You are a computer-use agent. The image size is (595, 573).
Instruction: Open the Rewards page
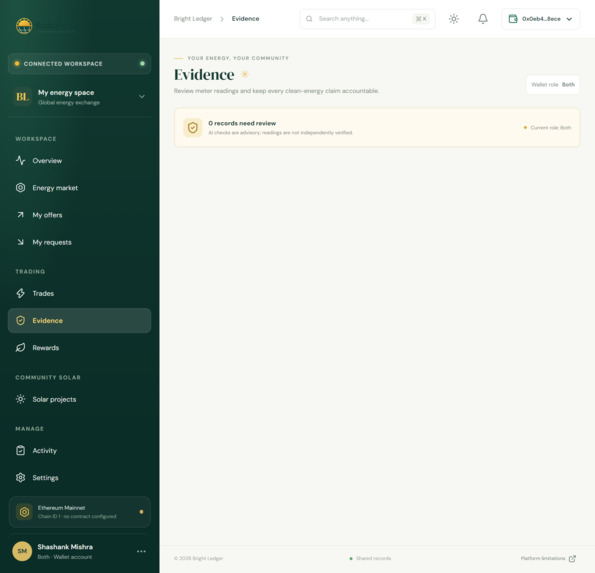(79, 348)
